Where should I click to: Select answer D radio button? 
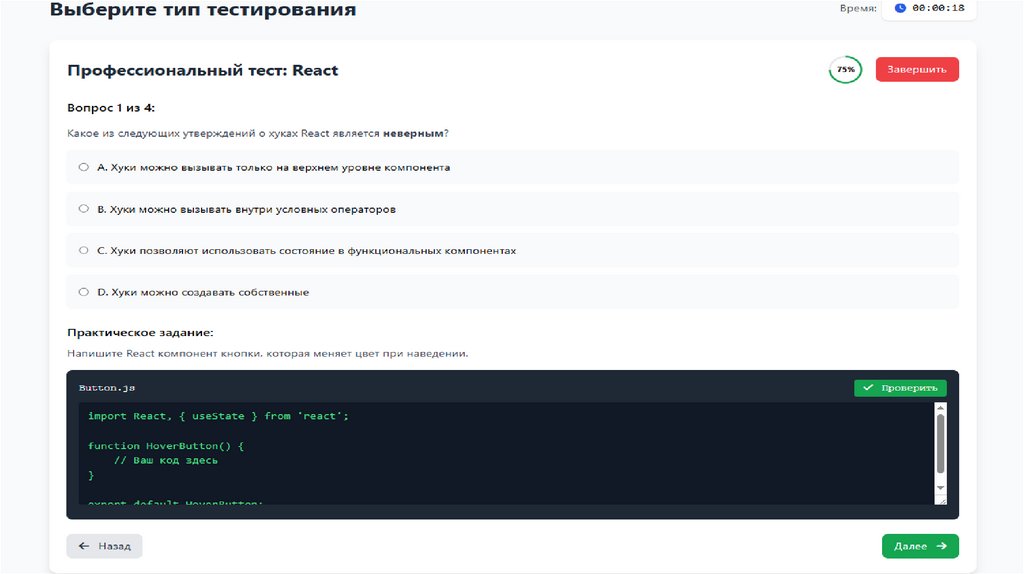(x=84, y=292)
